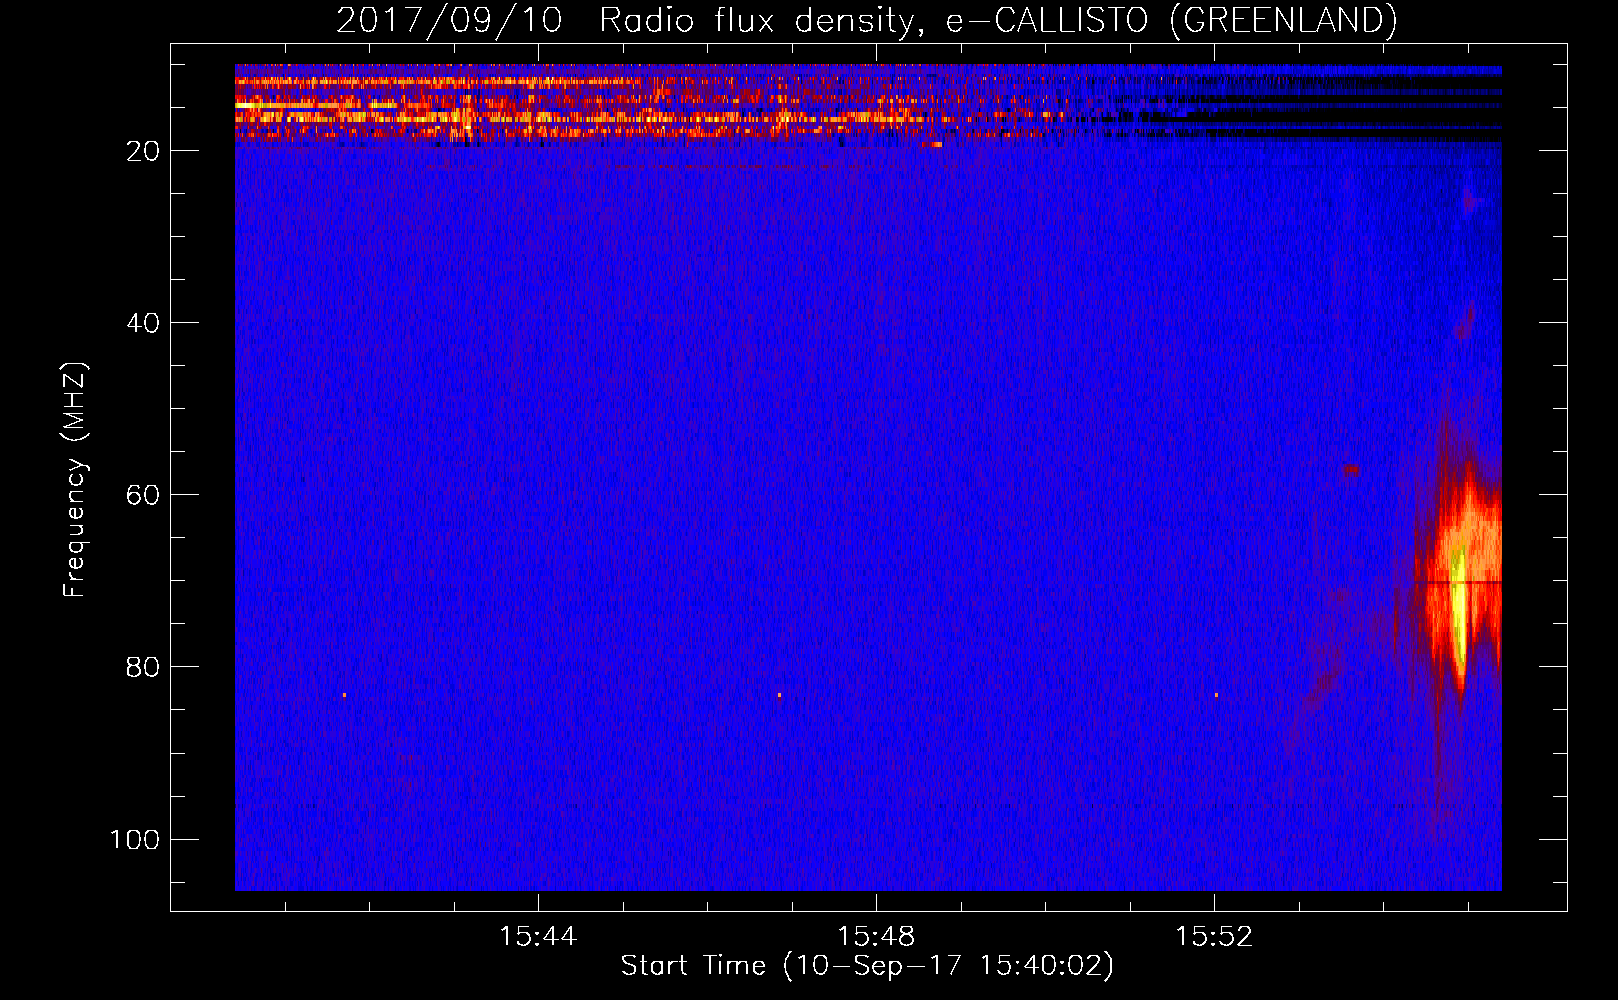The image size is (1618, 1000).
Task: Click the 15:52 time tick label
Action: tap(1214, 937)
